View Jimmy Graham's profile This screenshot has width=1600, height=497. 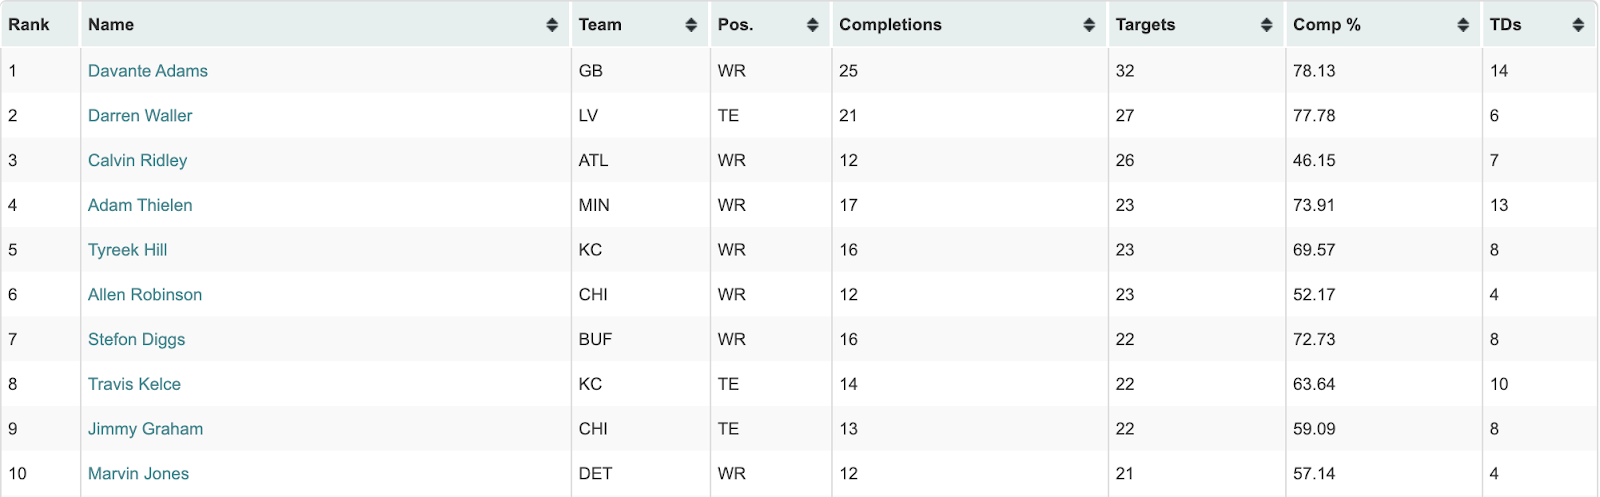(146, 429)
